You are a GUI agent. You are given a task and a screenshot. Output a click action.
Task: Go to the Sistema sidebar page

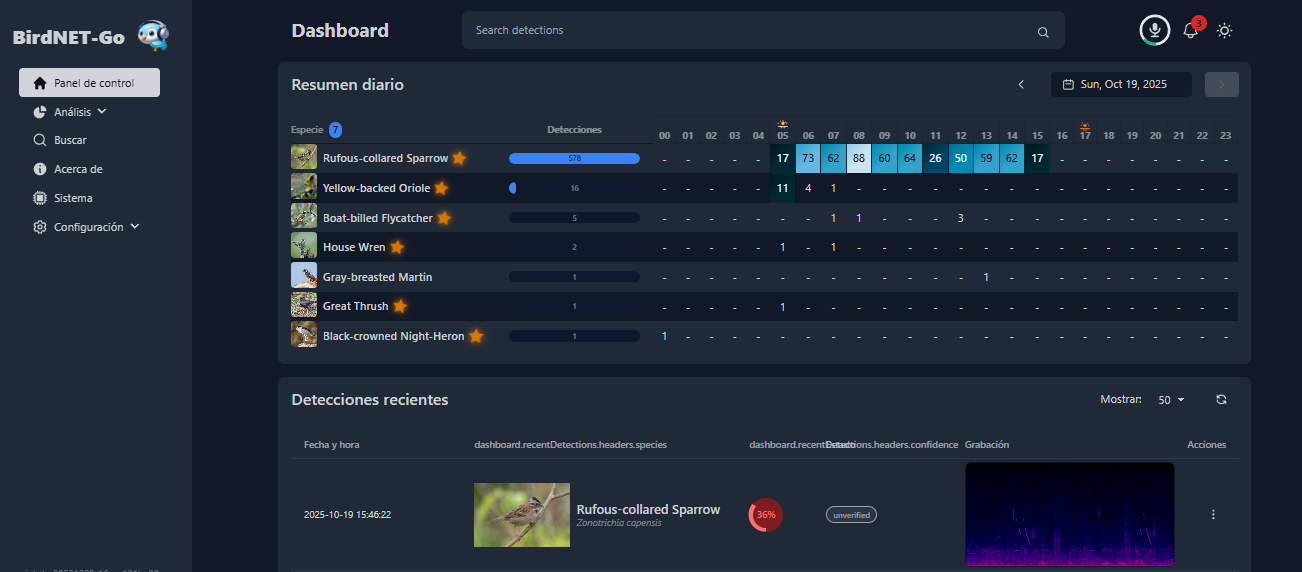click(x=73, y=198)
